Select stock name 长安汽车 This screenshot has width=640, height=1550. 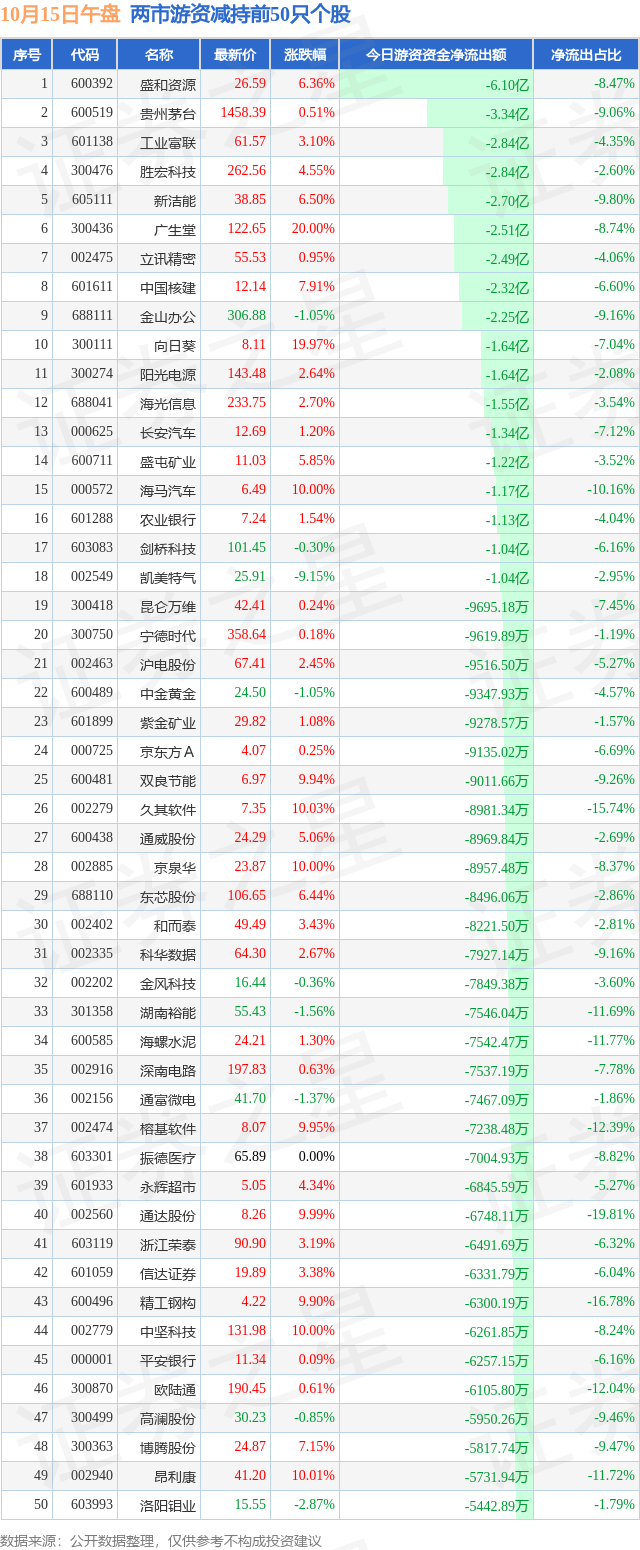(x=168, y=432)
